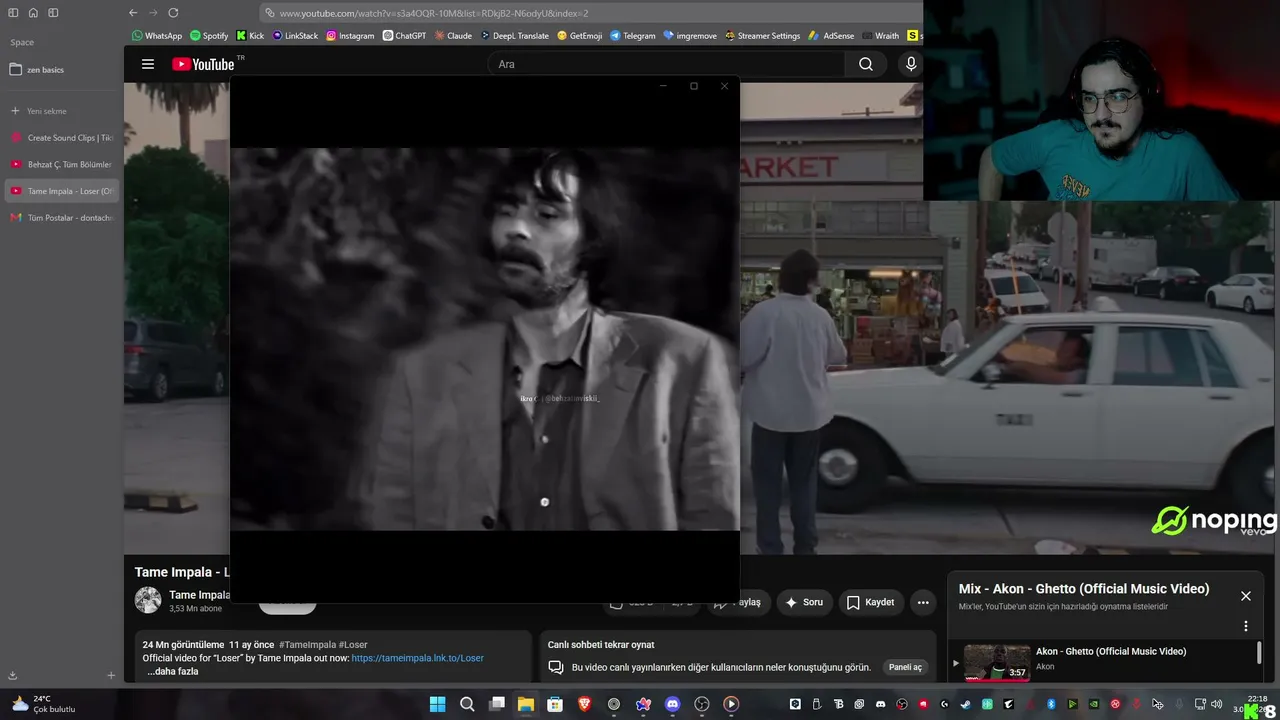The image size is (1280, 720).
Task: Open the Tame Impala channel avatar
Action: click(148, 600)
